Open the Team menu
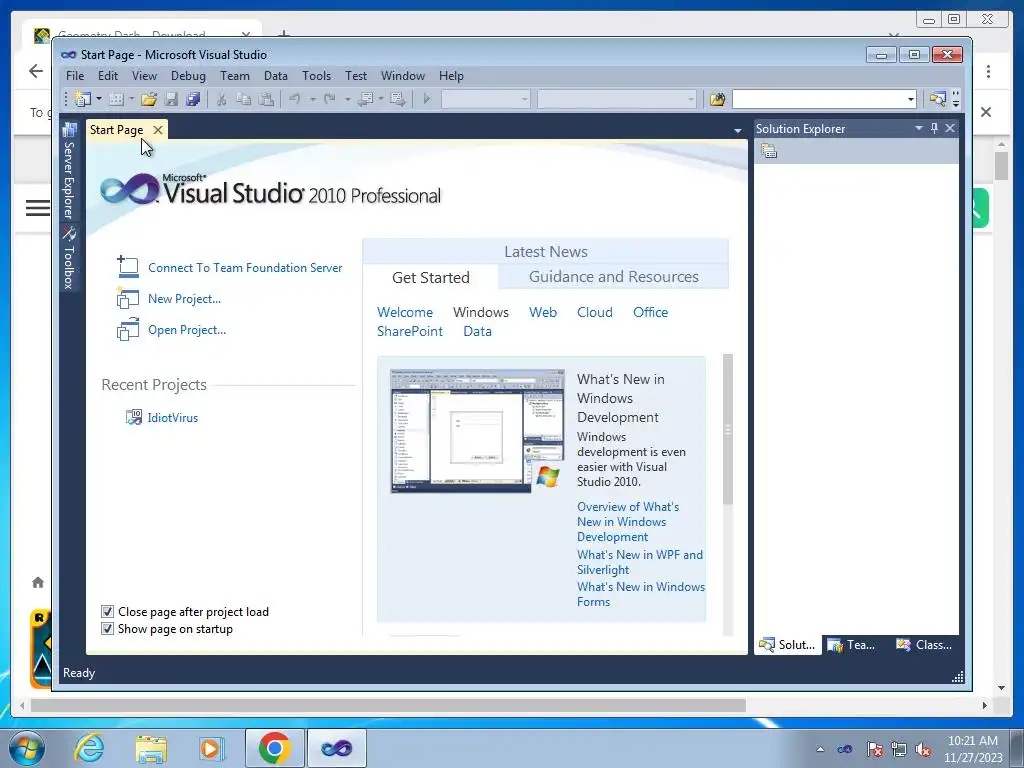The height and width of the screenshot is (768, 1024). coord(234,76)
